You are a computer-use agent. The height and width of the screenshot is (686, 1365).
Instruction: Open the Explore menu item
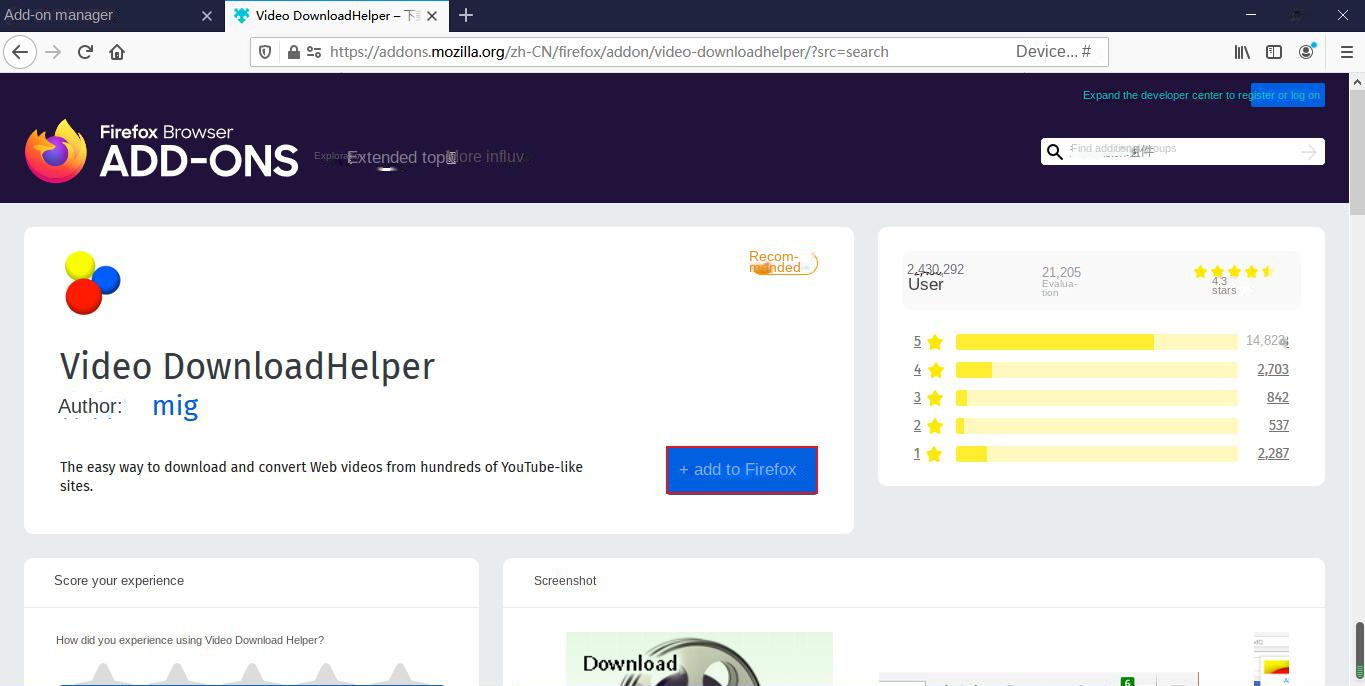pyautogui.click(x=332, y=156)
